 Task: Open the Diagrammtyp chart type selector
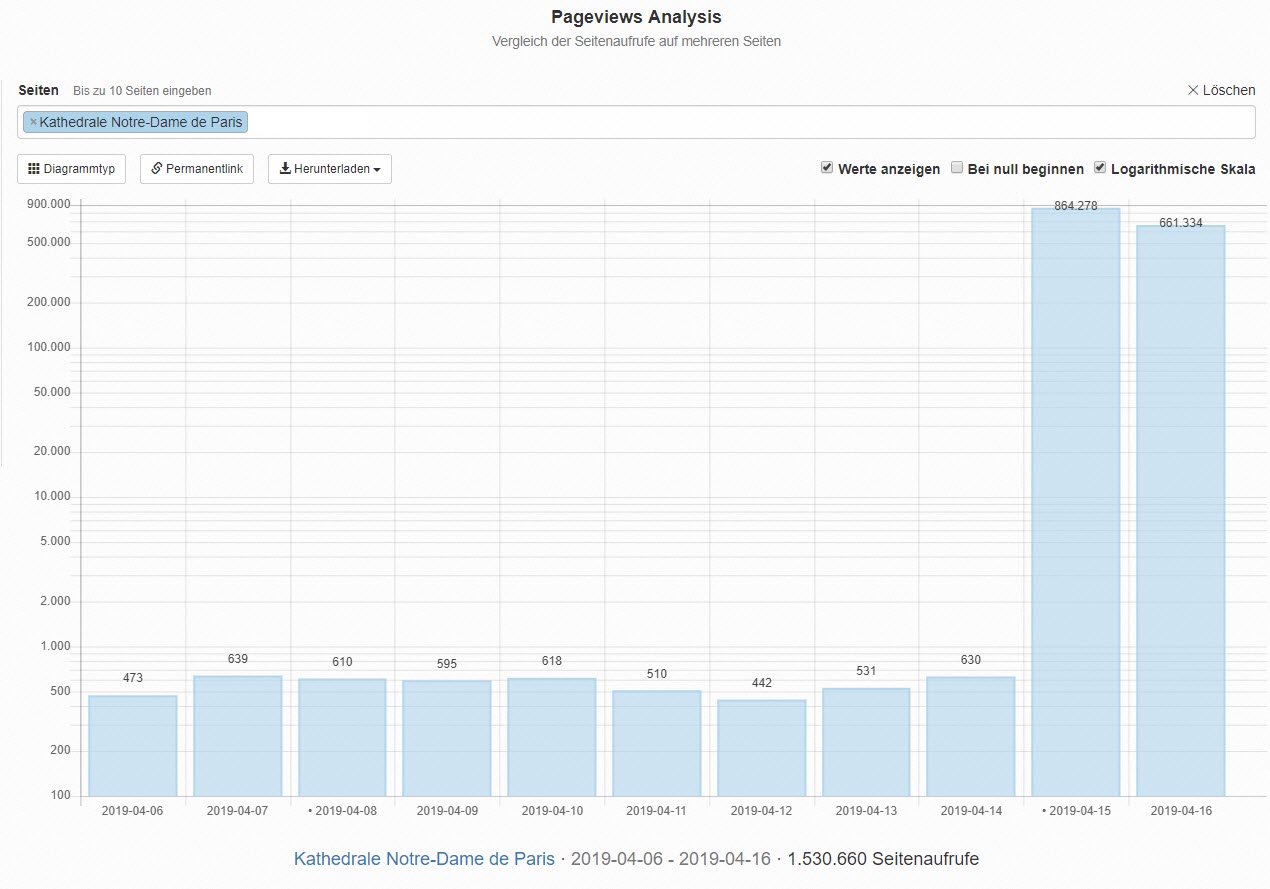point(71,169)
